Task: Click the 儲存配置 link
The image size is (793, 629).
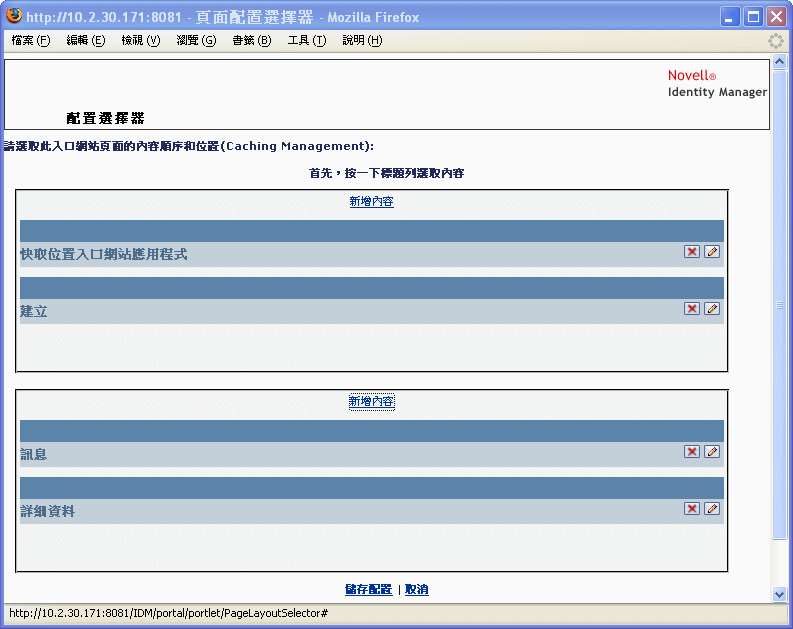Action: [x=368, y=590]
